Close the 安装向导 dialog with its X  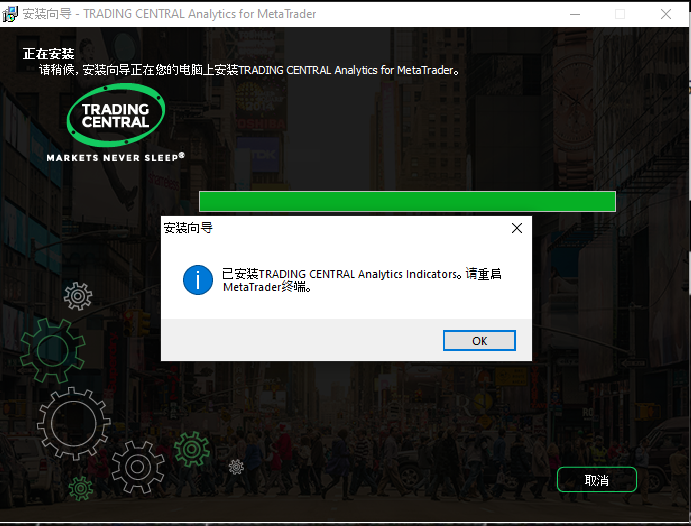[x=517, y=228]
